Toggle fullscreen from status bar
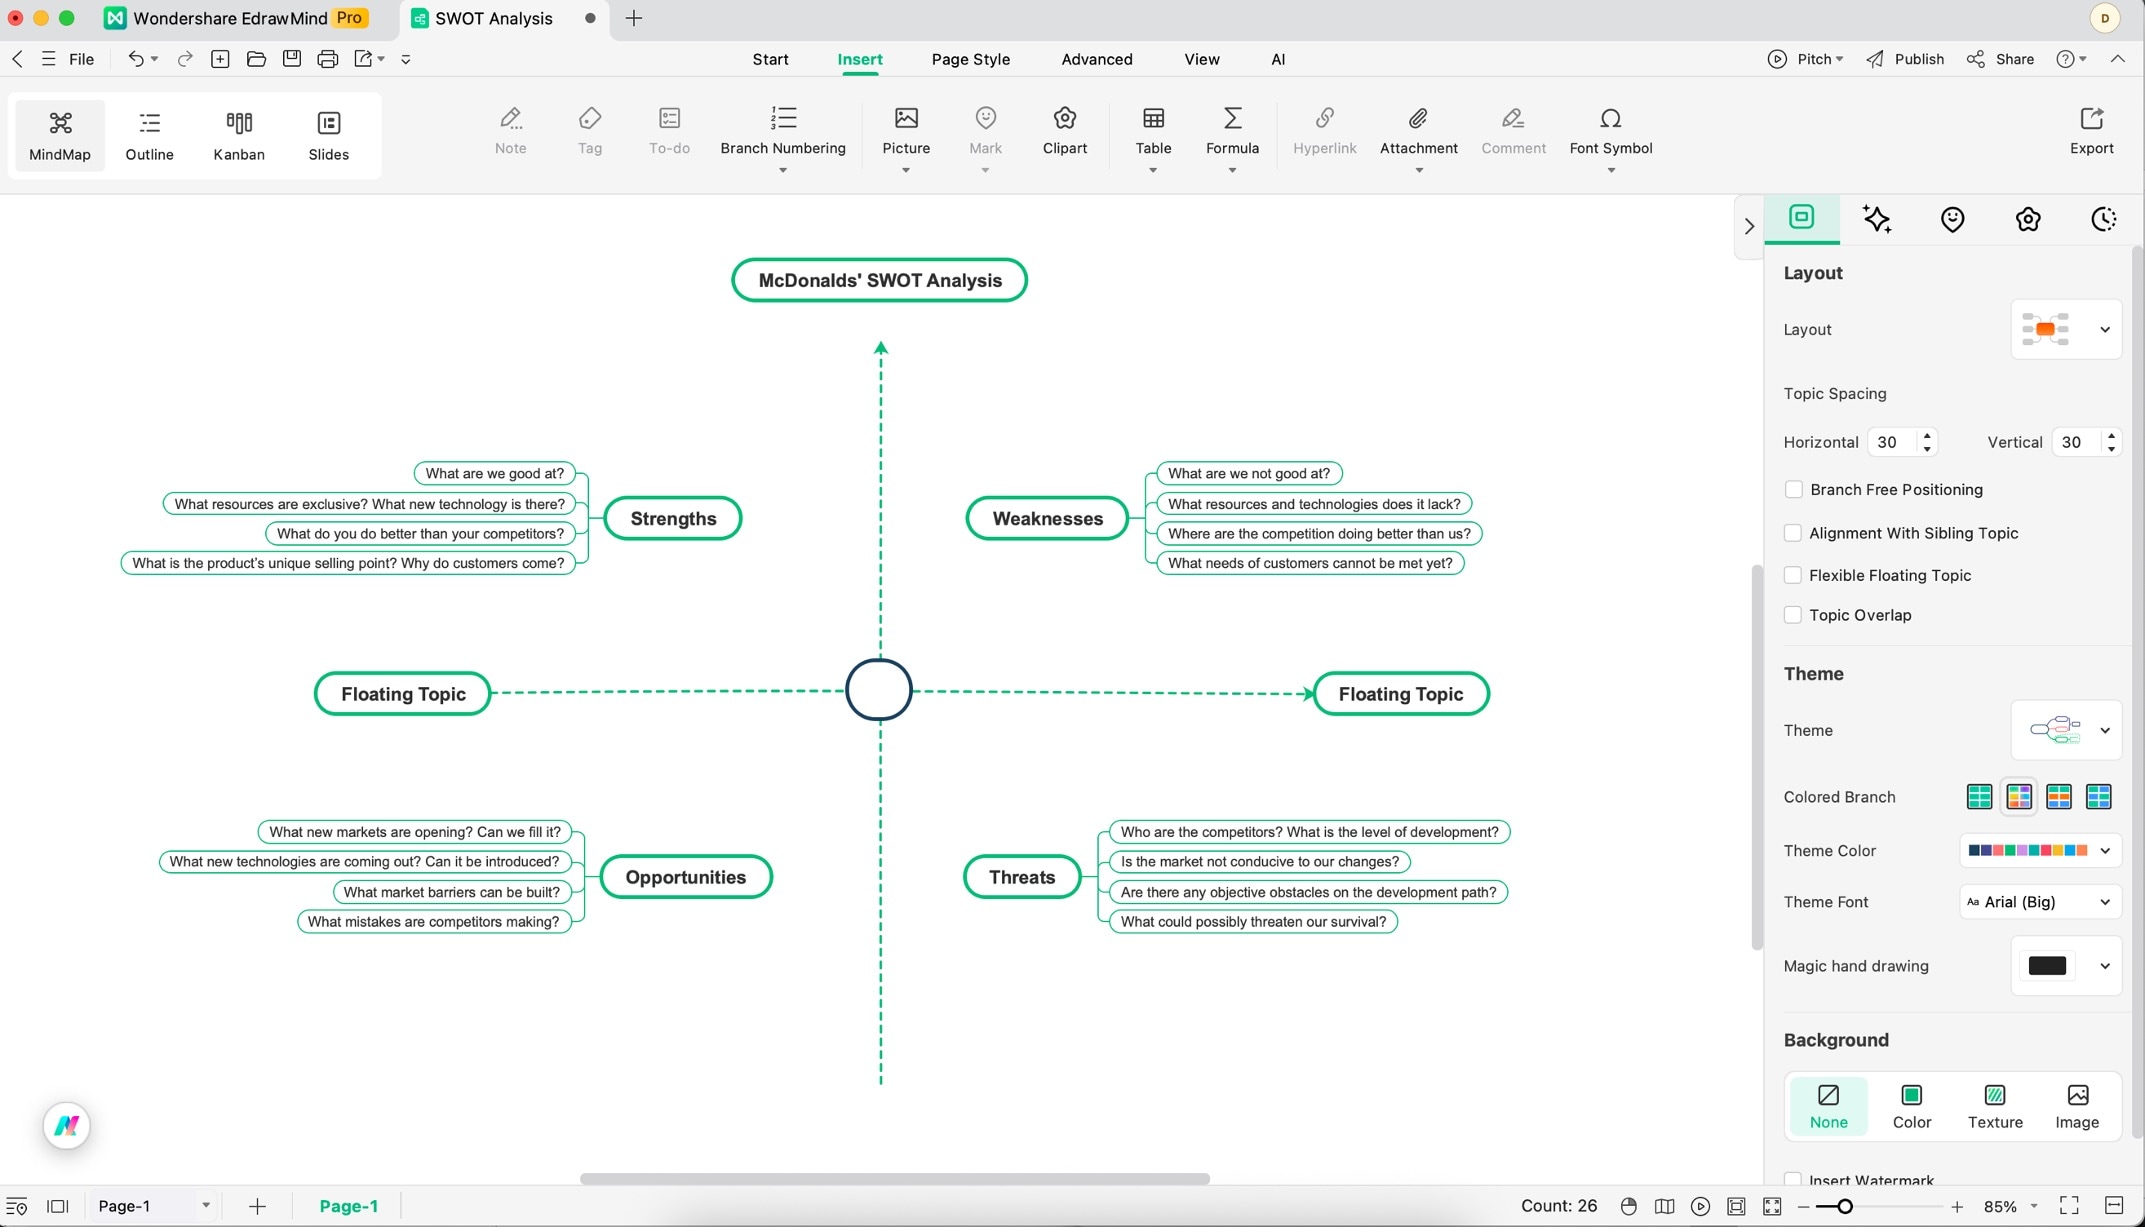The image size is (2145, 1232). coord(2069,1206)
